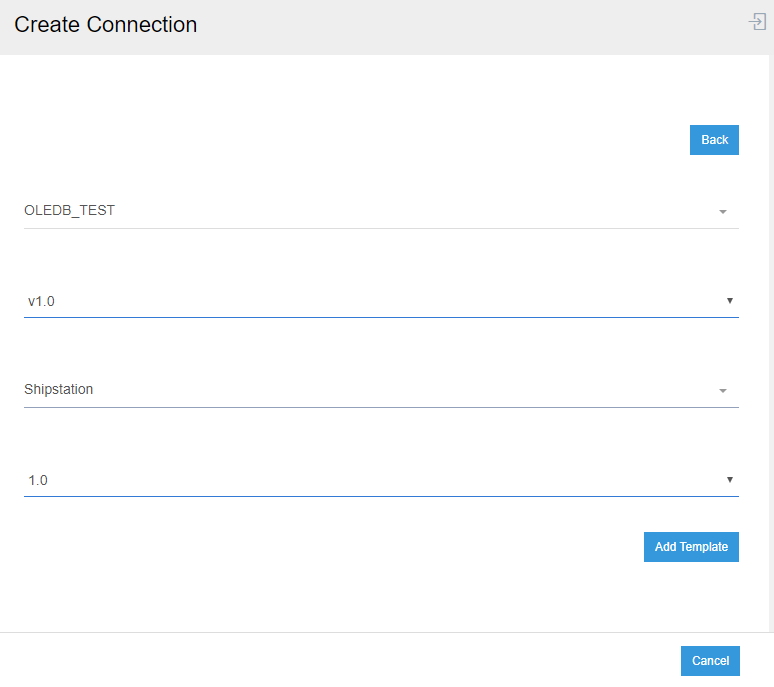Screen dimensions: 774x687
Task: Expand the v1.0 version selector
Action: [x=380, y=301]
